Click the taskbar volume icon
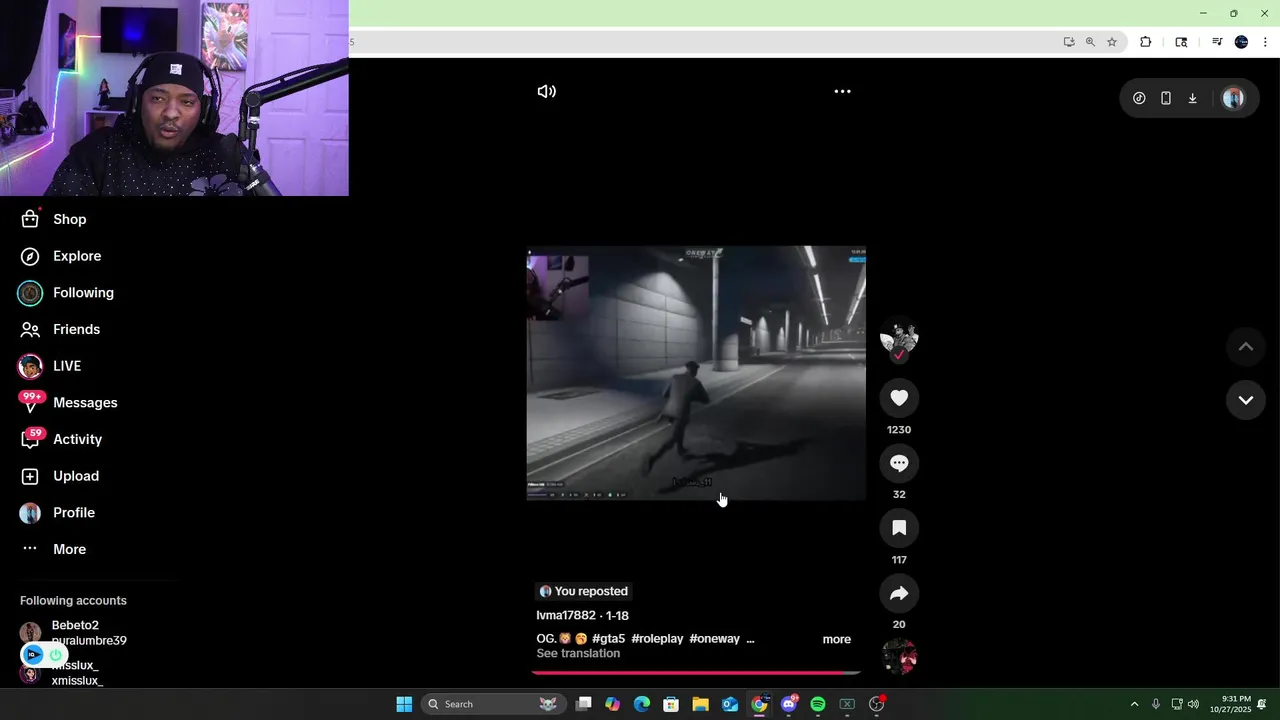 (x=1193, y=704)
